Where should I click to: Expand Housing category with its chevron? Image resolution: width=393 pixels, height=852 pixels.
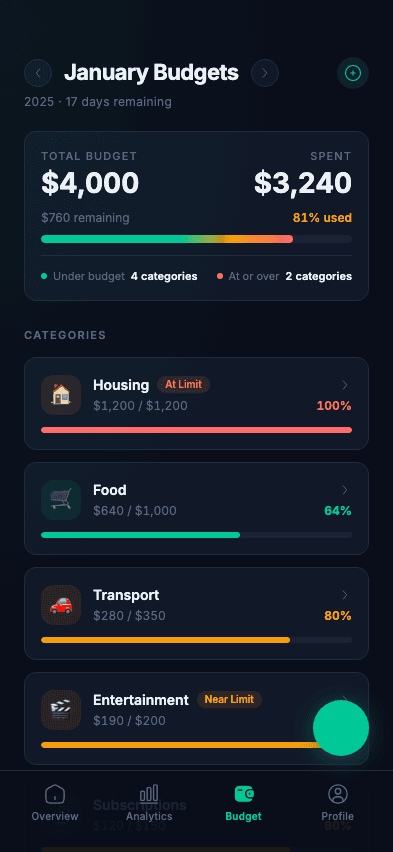pos(345,385)
